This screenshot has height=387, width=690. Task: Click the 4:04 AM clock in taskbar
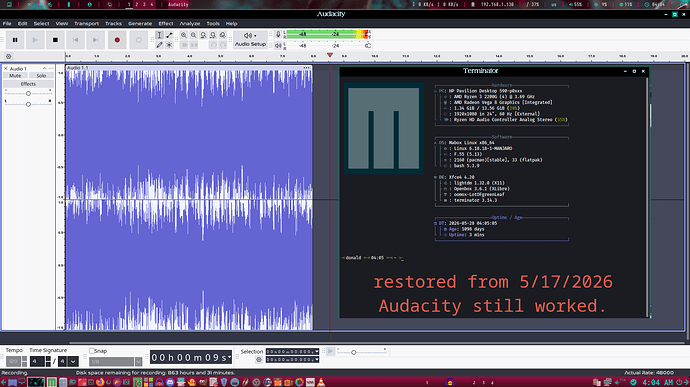coord(657,382)
